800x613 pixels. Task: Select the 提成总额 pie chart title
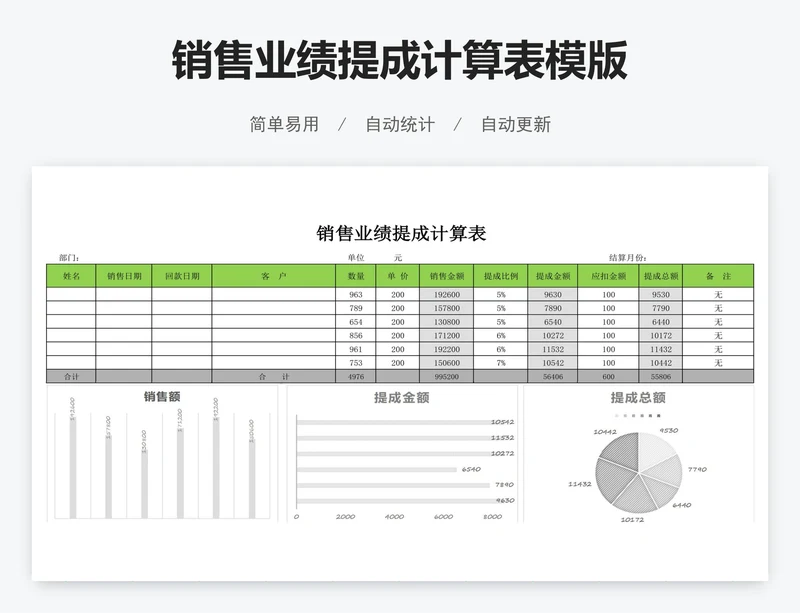(638, 398)
